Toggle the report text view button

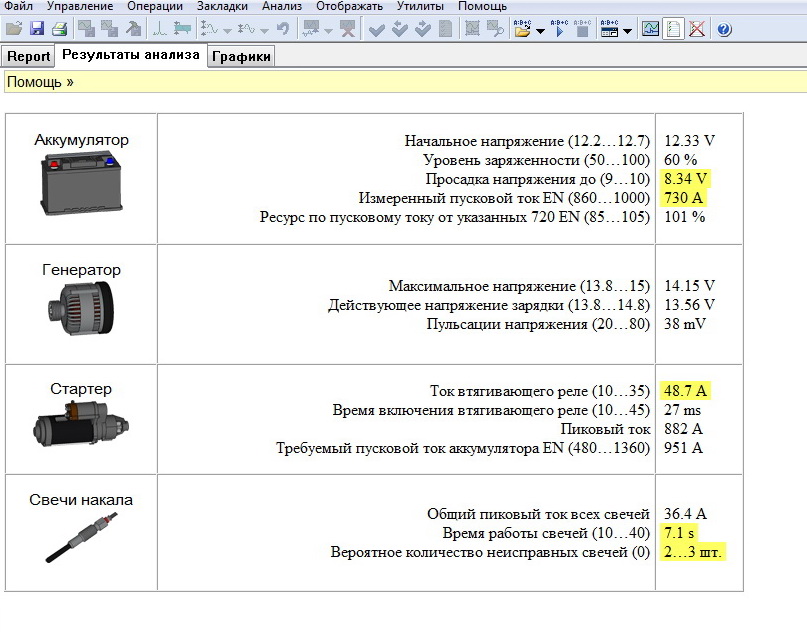point(674,29)
